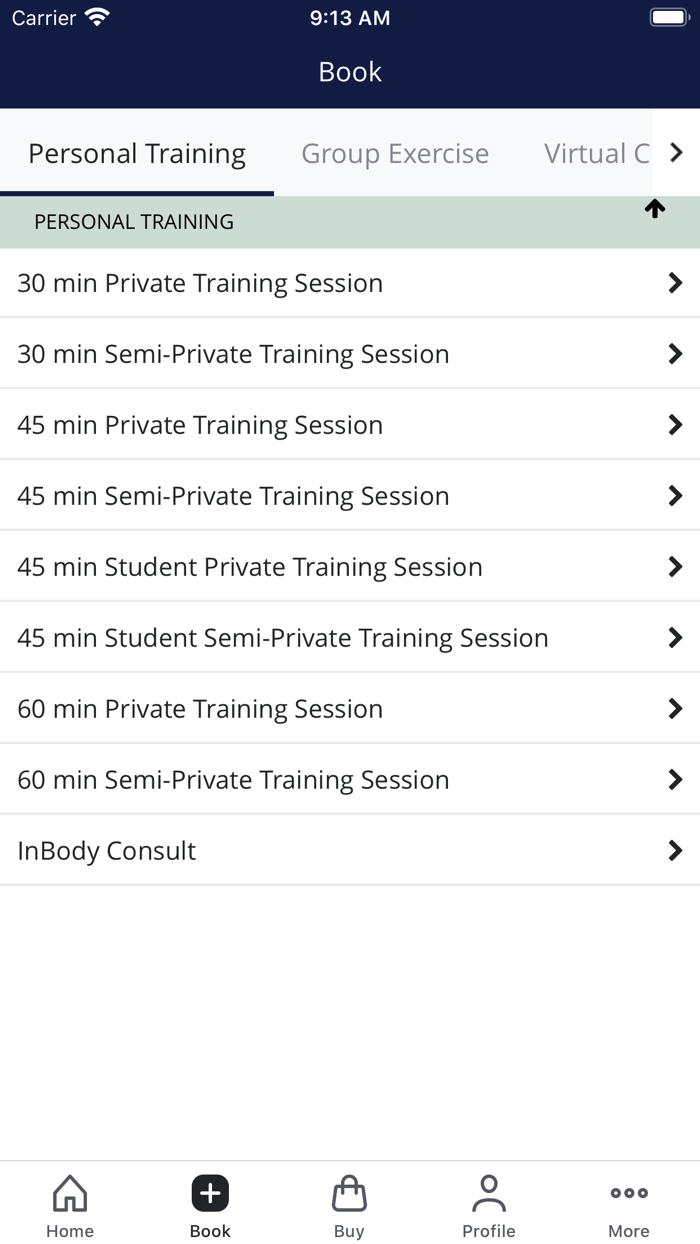Tap the More three-dots icon

click(629, 1193)
